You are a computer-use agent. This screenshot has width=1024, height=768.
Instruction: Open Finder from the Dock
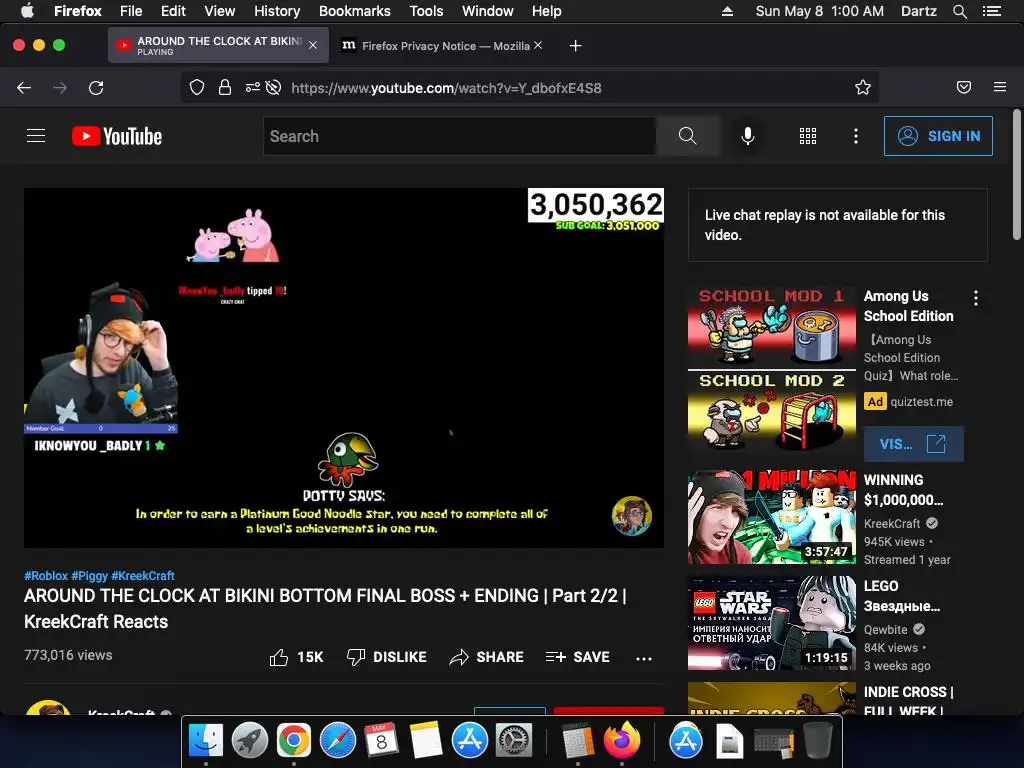206,740
